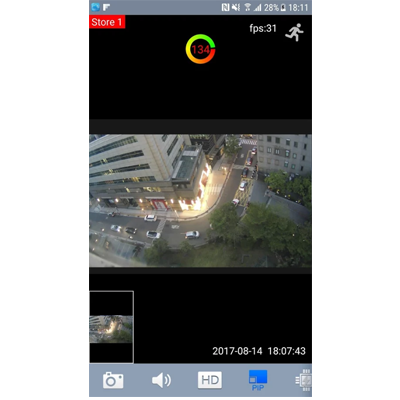This screenshot has width=400, height=400.
Task: Mute audio with the speaker icon
Action: pyautogui.click(x=161, y=380)
